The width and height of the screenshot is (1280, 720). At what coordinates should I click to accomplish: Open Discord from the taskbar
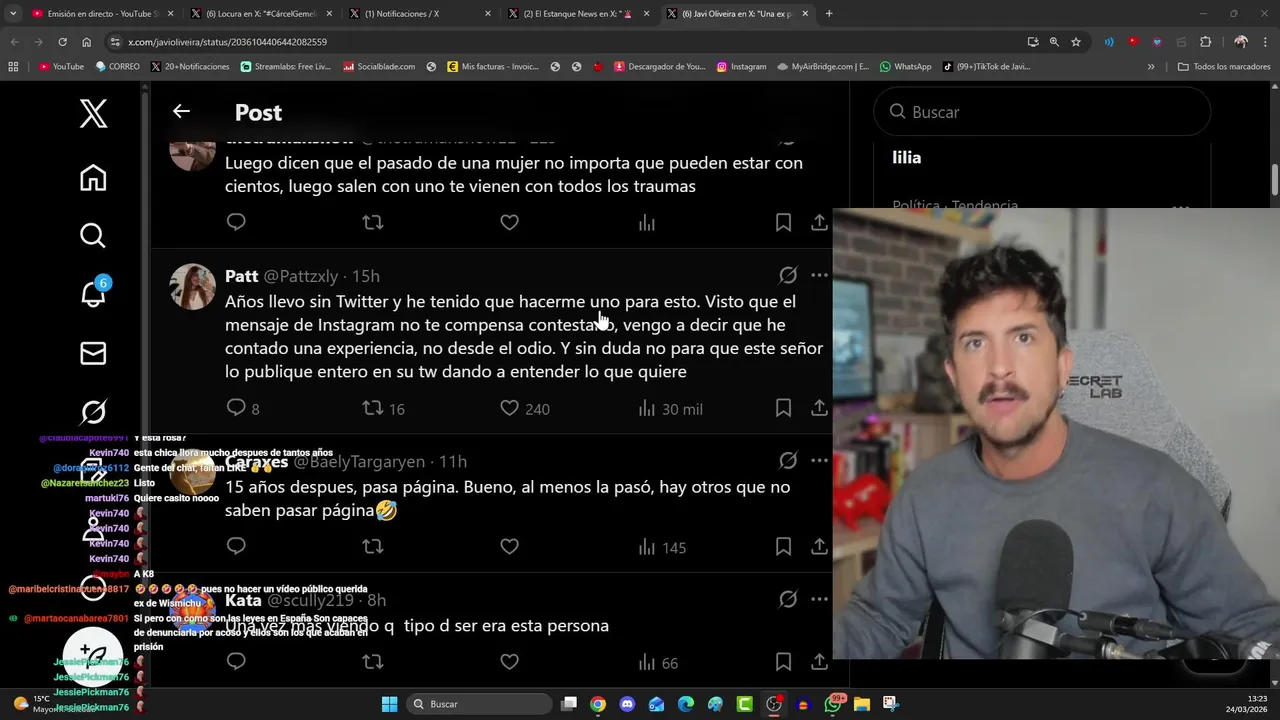627,704
